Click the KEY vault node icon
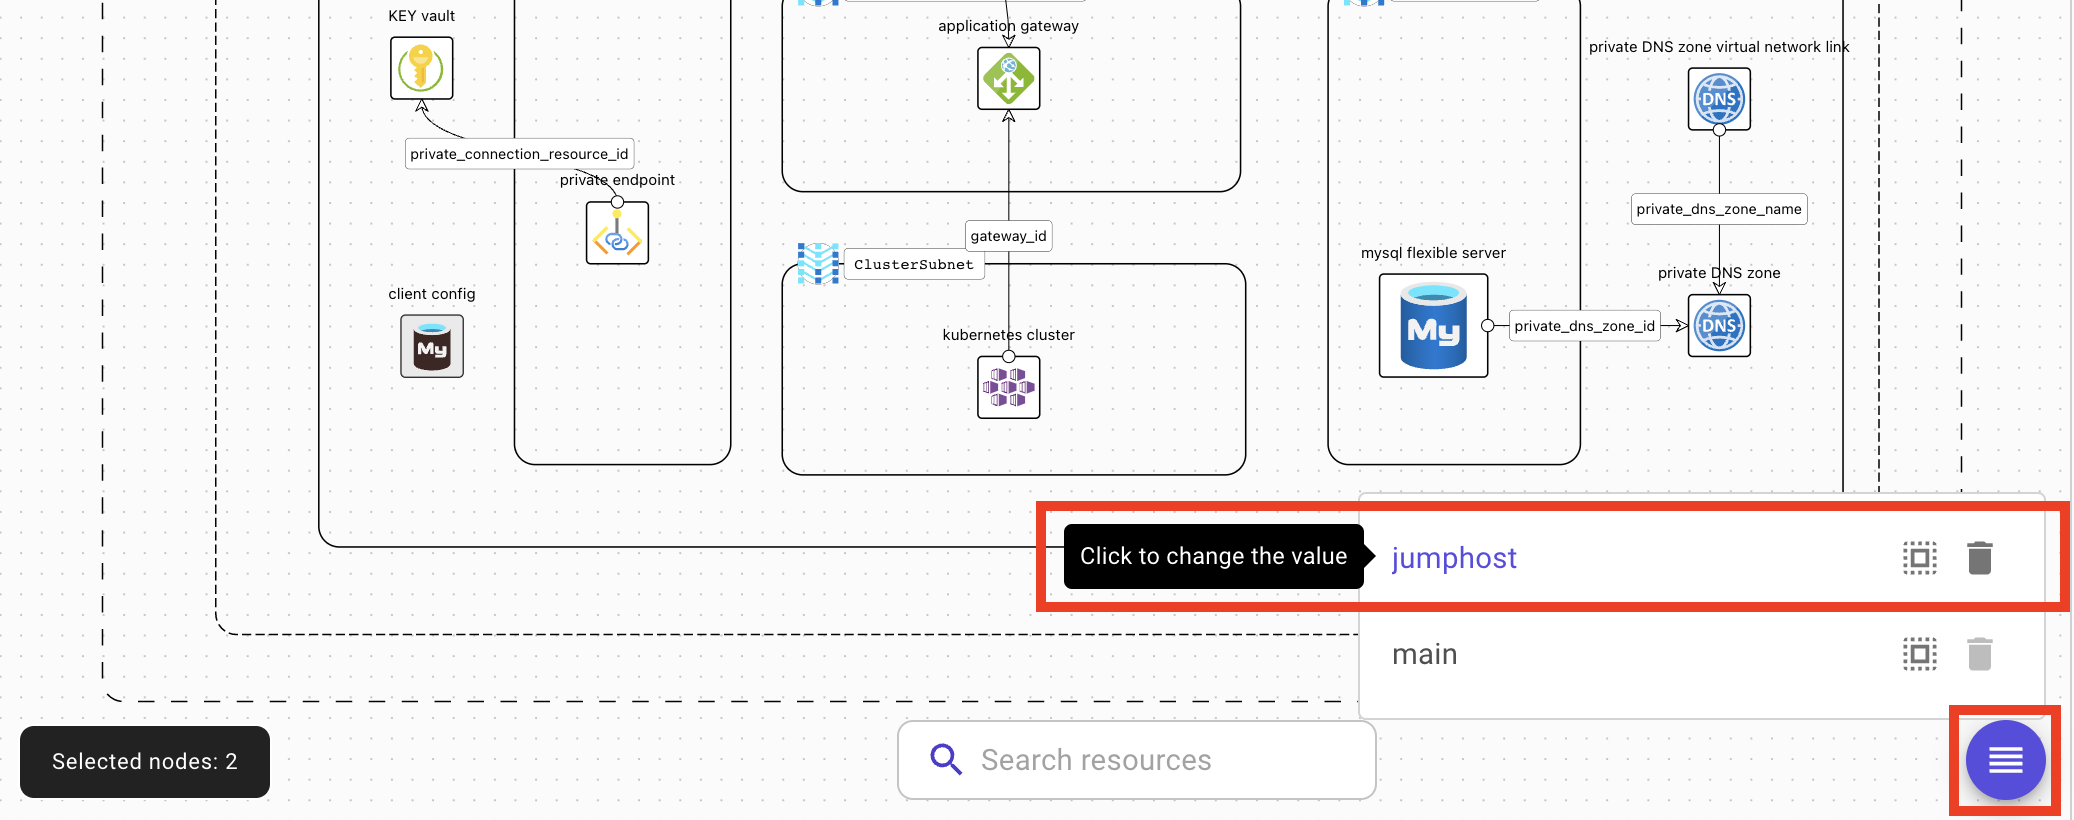 pyautogui.click(x=421, y=68)
